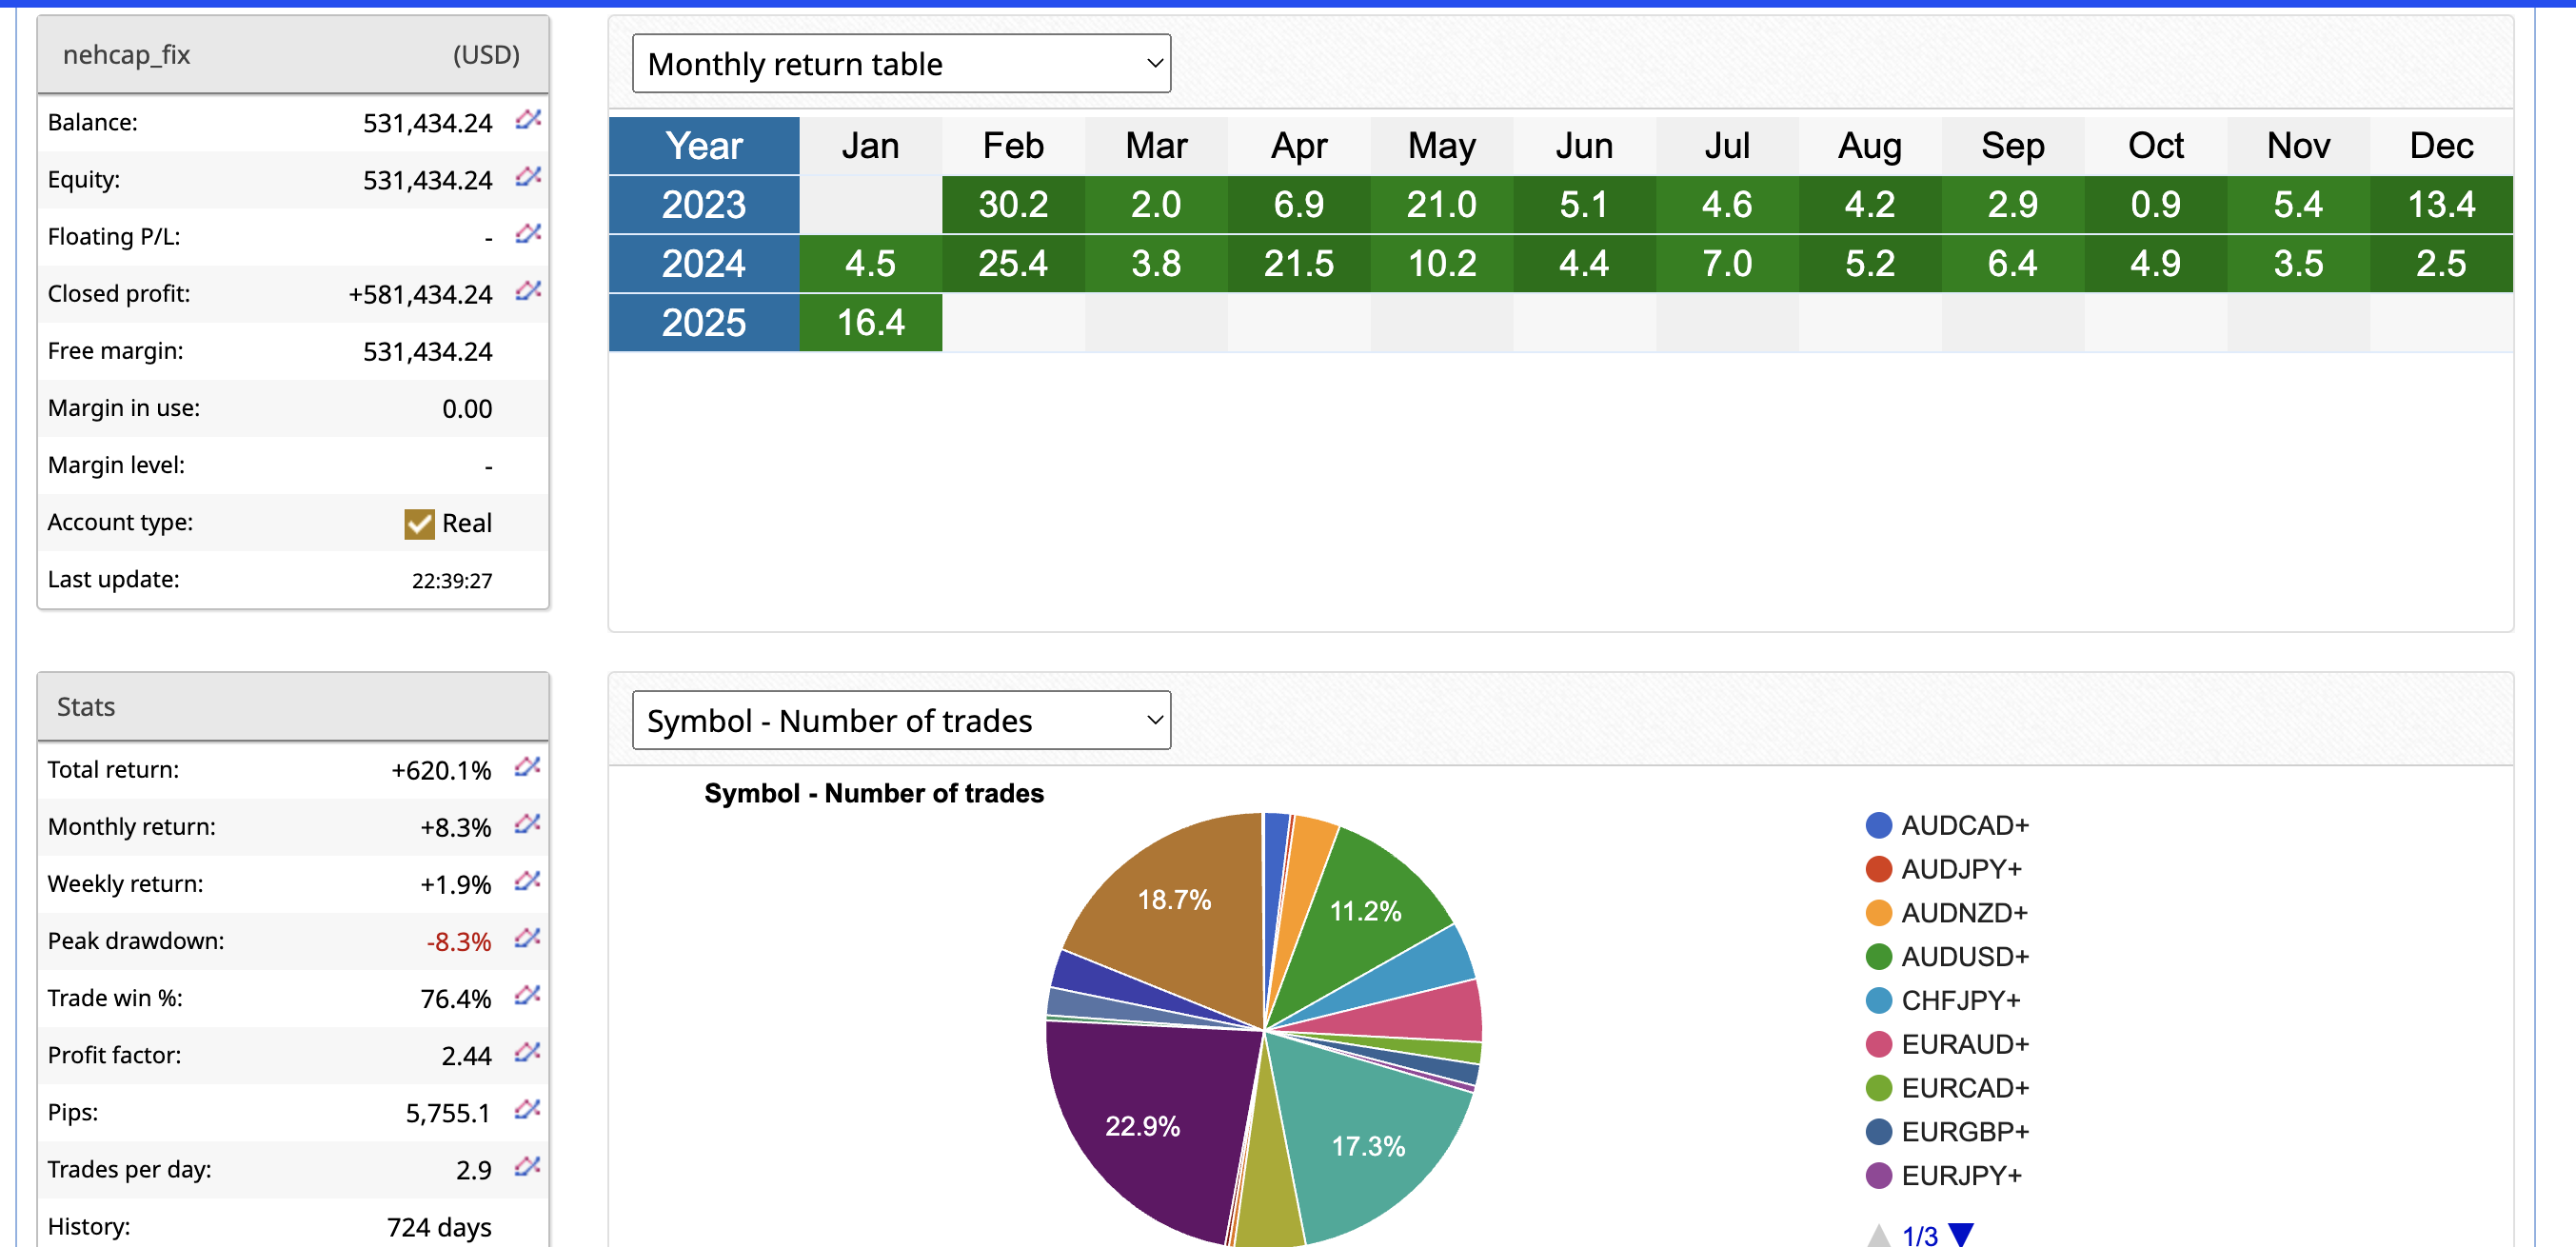The height and width of the screenshot is (1247, 2576).
Task: Open chart icon for Profit factor
Action: pyautogui.click(x=527, y=1052)
